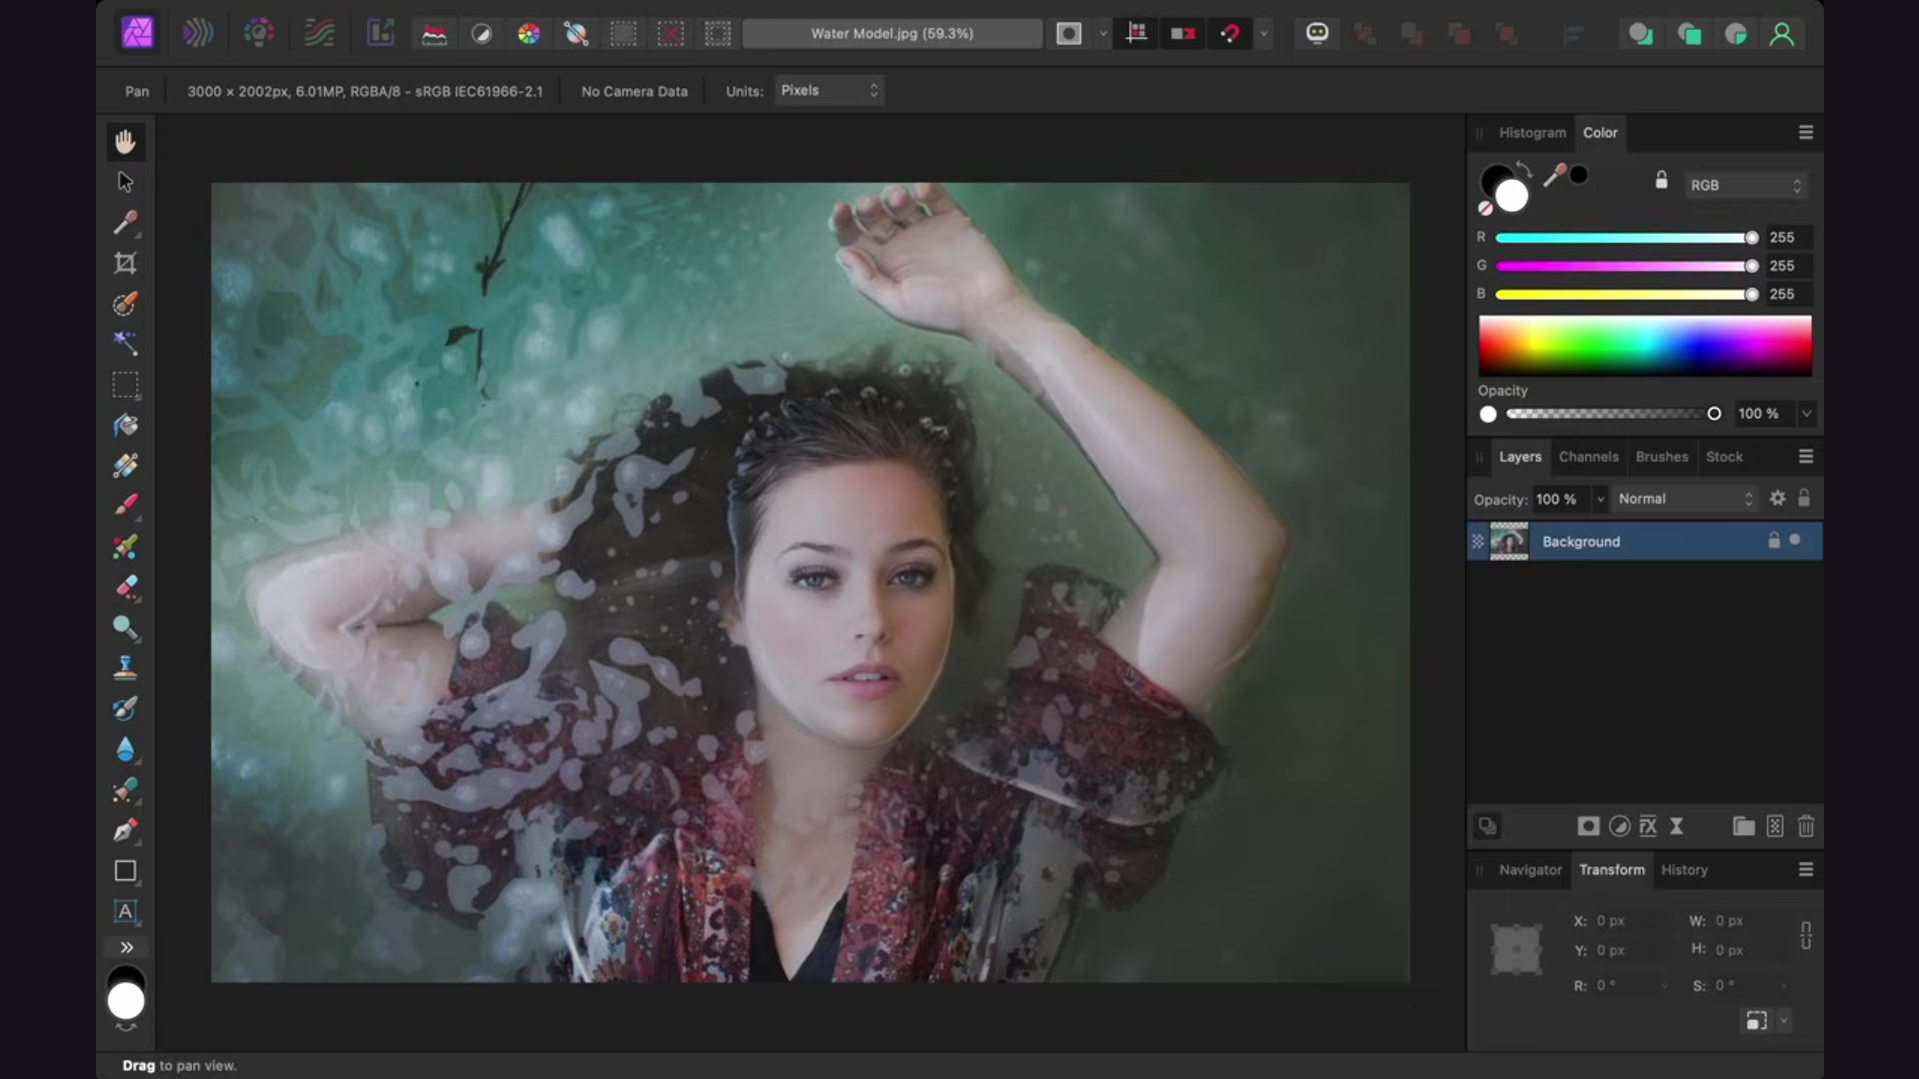Select the Pen tool
Image resolution: width=1919 pixels, height=1079 pixels.
(125, 830)
